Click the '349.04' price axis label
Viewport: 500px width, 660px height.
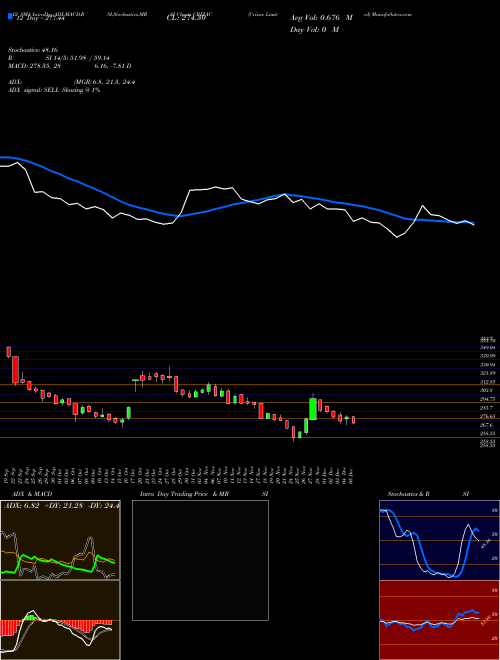[488, 348]
